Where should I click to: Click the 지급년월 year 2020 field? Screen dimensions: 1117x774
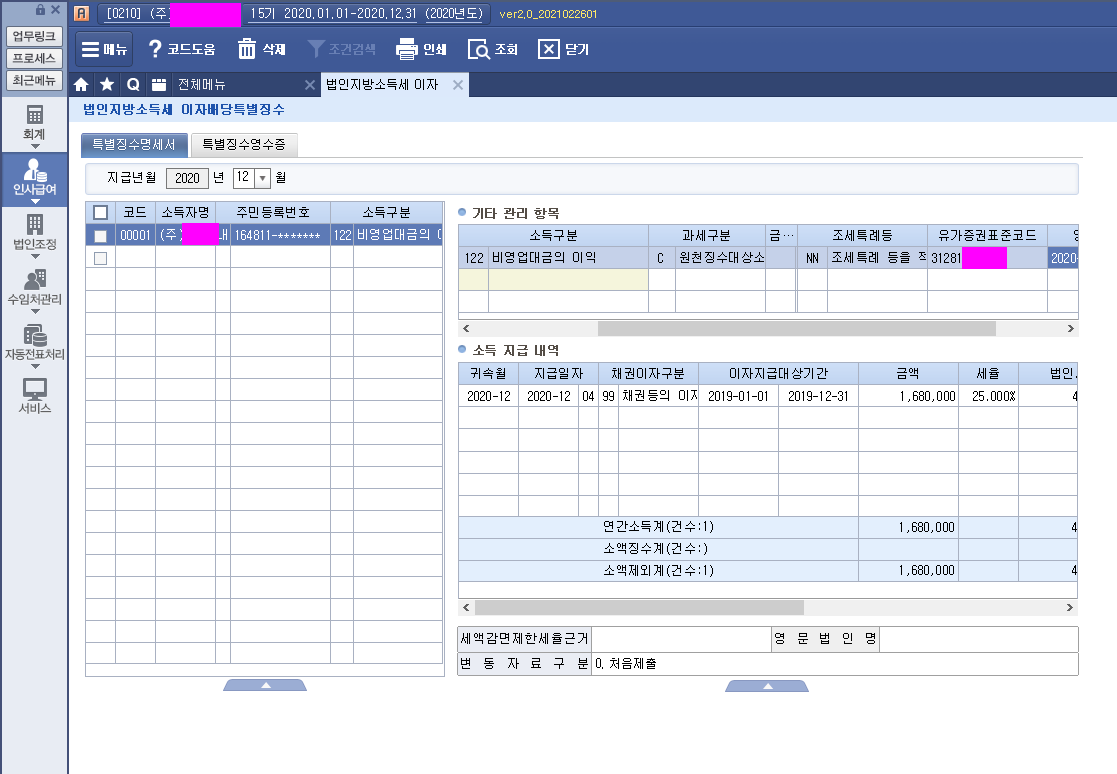pyautogui.click(x=187, y=178)
